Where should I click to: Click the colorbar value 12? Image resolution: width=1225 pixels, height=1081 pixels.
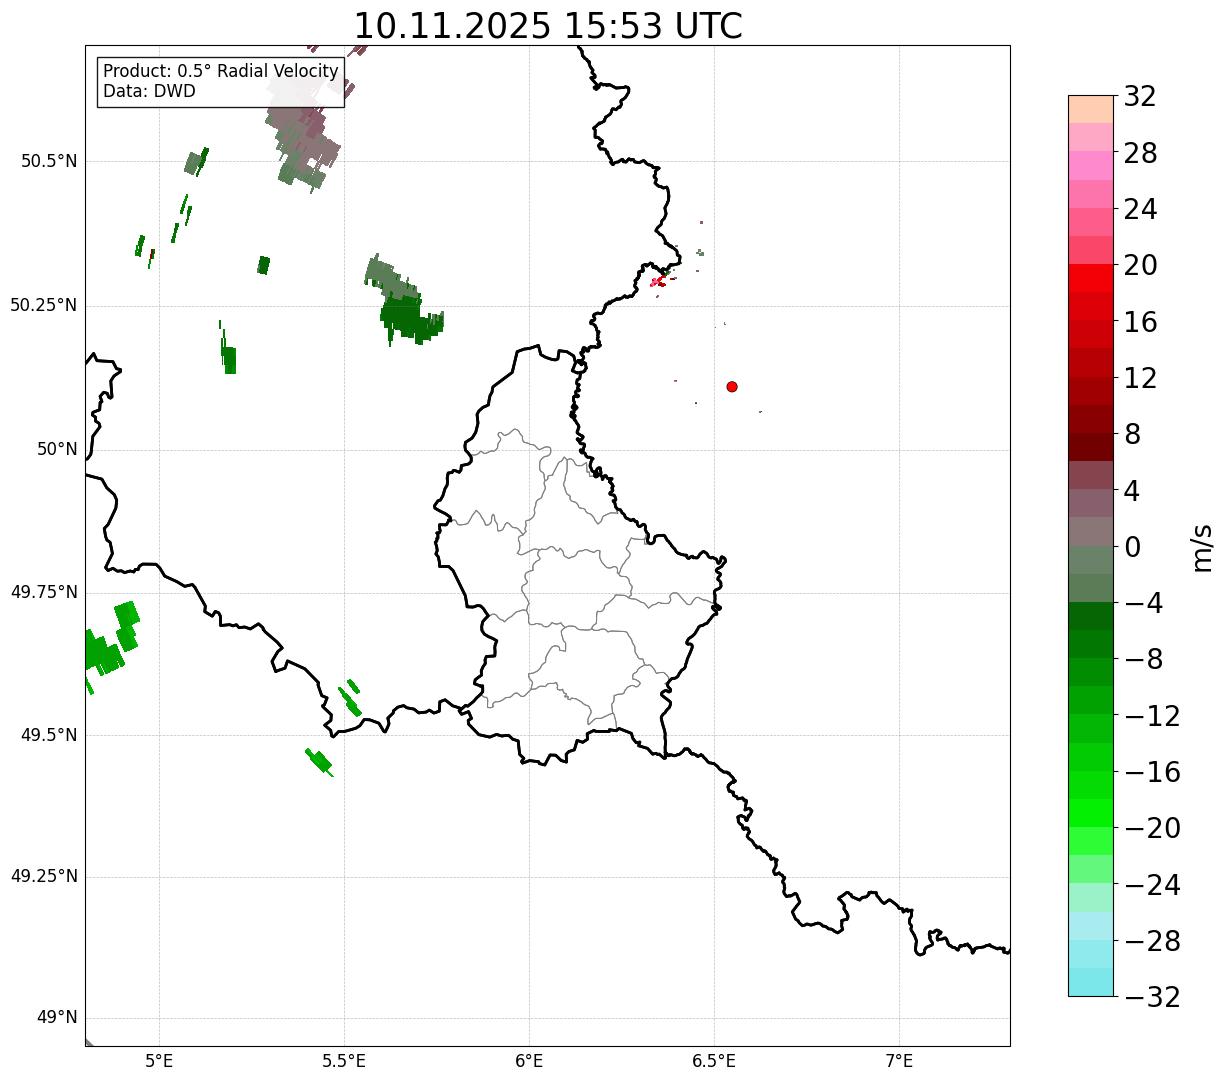pos(1140,378)
